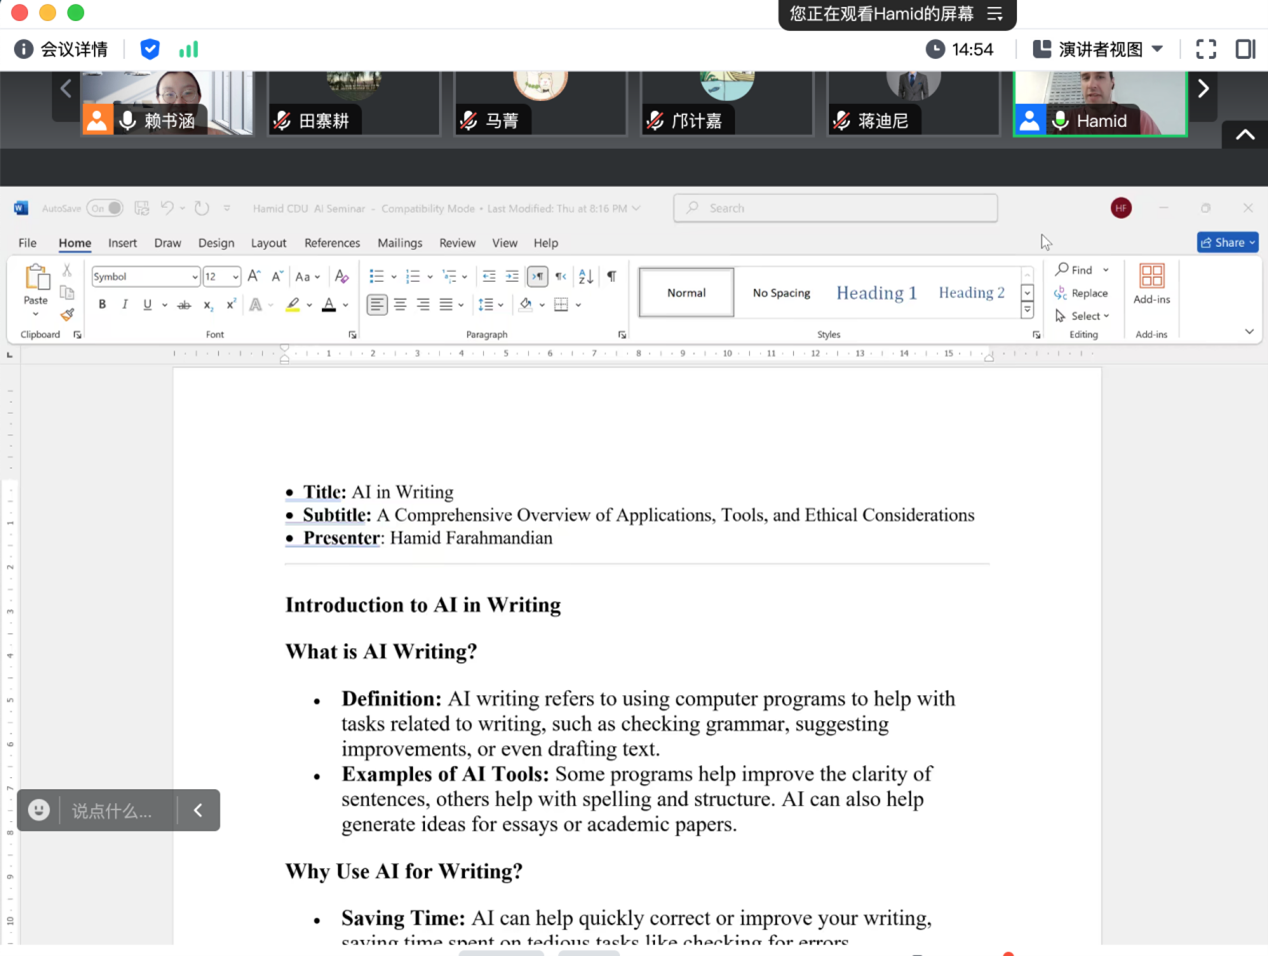Toggle the AutoSave switch
This screenshot has width=1268, height=956.
pos(105,208)
